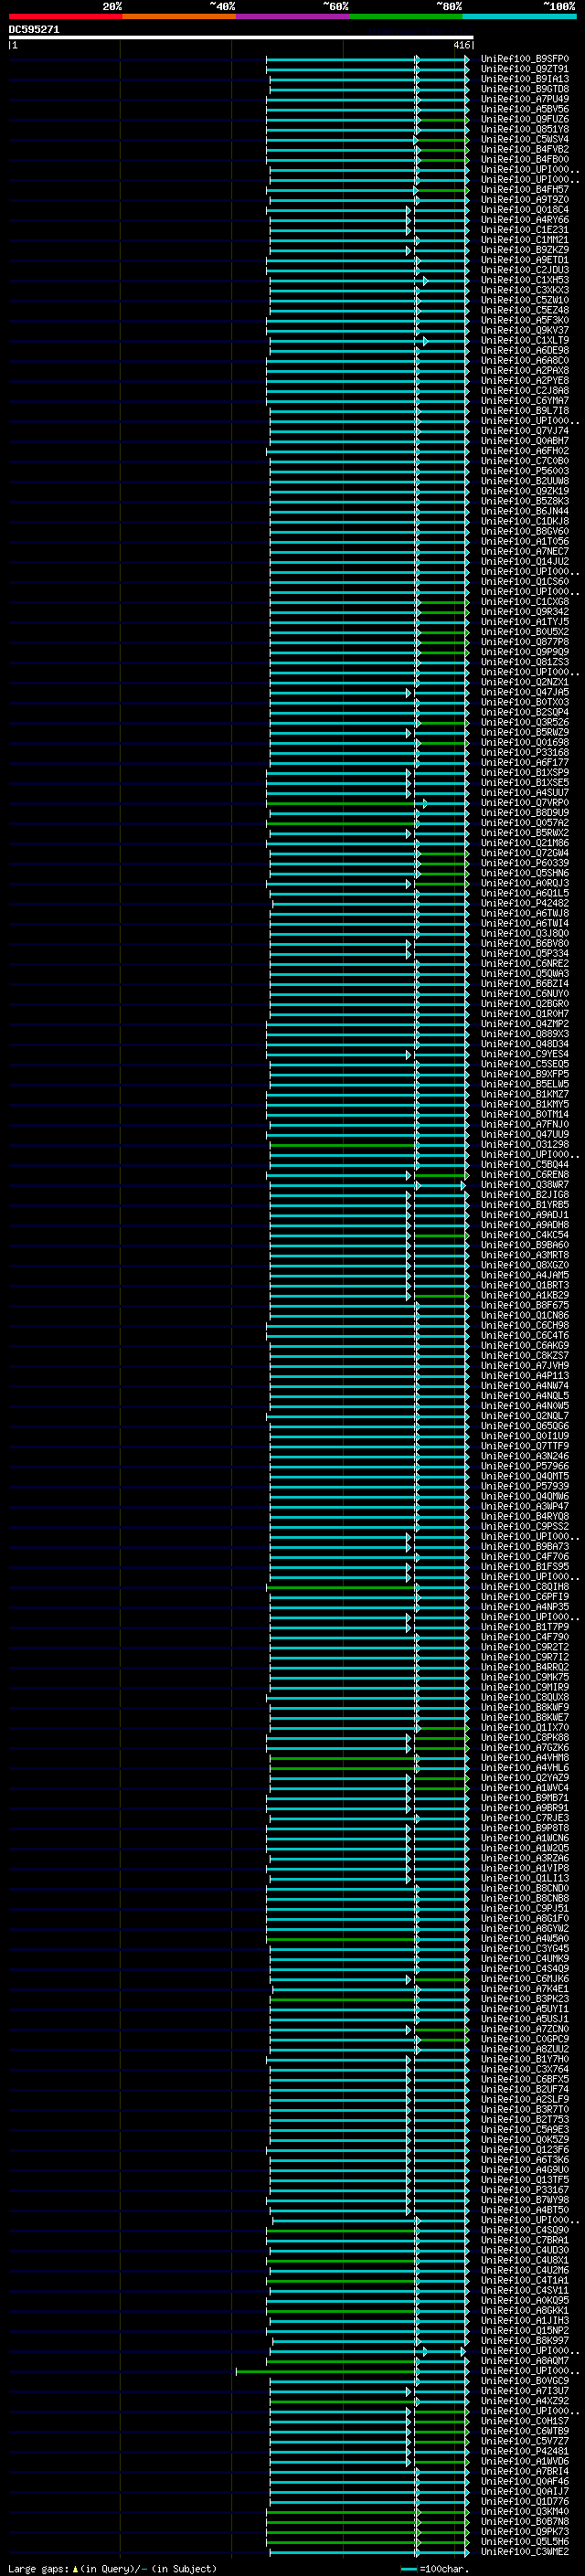The width and height of the screenshot is (585, 2576).
Task: Open hit UniRef100_B9IA13
Action: (x=524, y=79)
